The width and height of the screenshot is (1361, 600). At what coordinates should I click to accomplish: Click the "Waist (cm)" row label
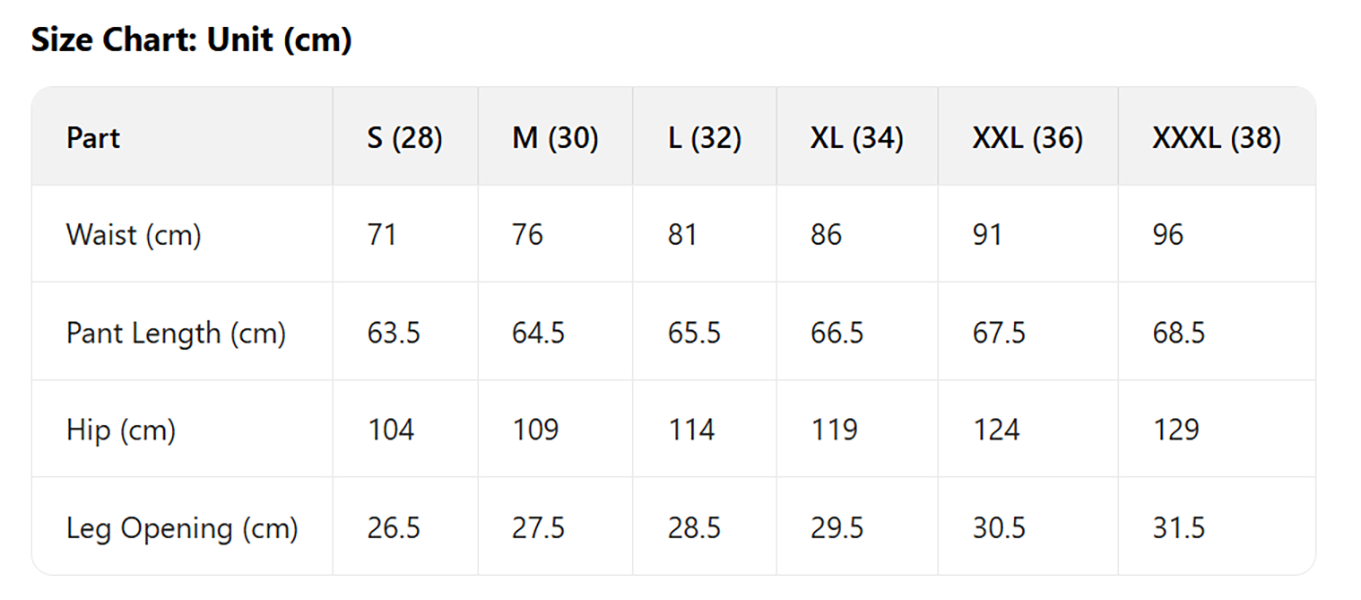click(134, 235)
